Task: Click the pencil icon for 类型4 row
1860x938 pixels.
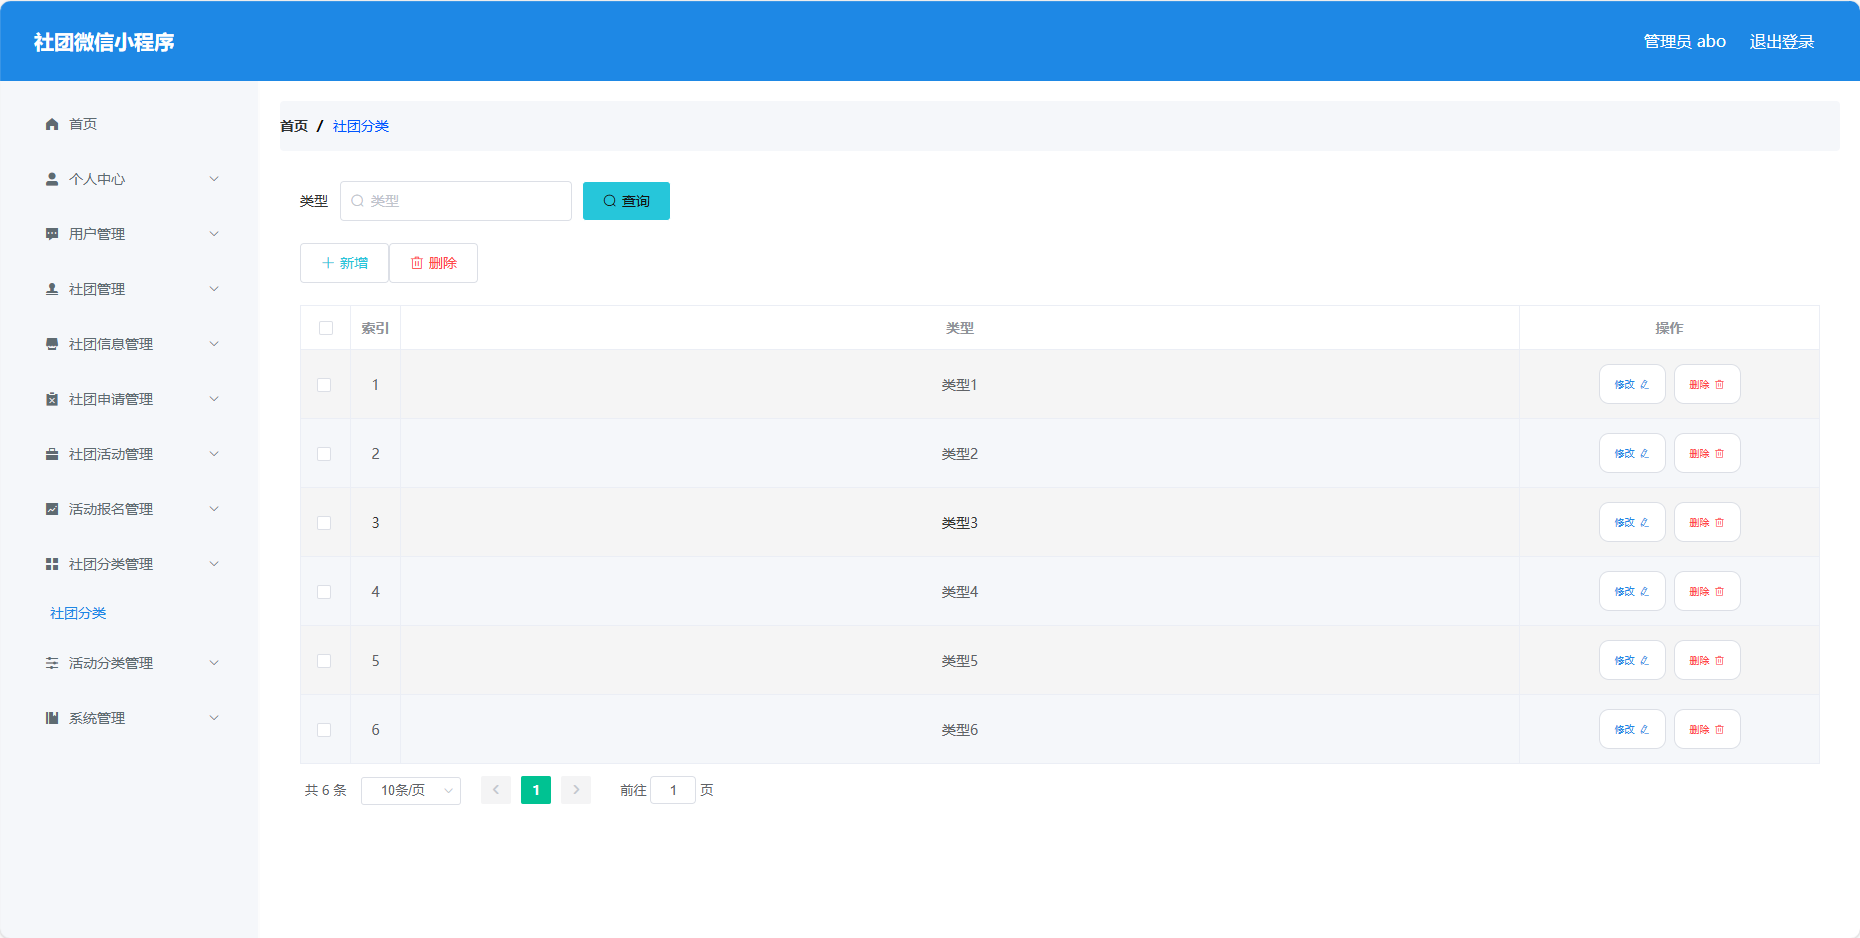Action: [1644, 592]
